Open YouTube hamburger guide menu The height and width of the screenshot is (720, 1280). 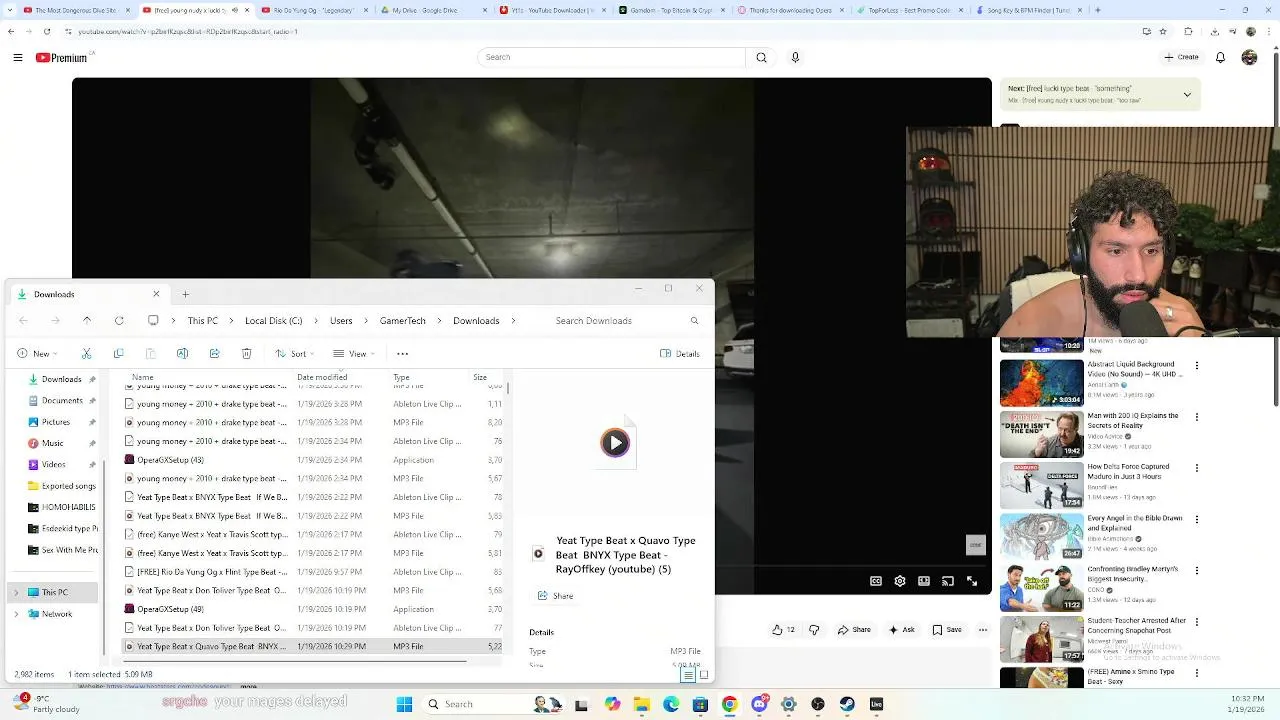coord(17,58)
